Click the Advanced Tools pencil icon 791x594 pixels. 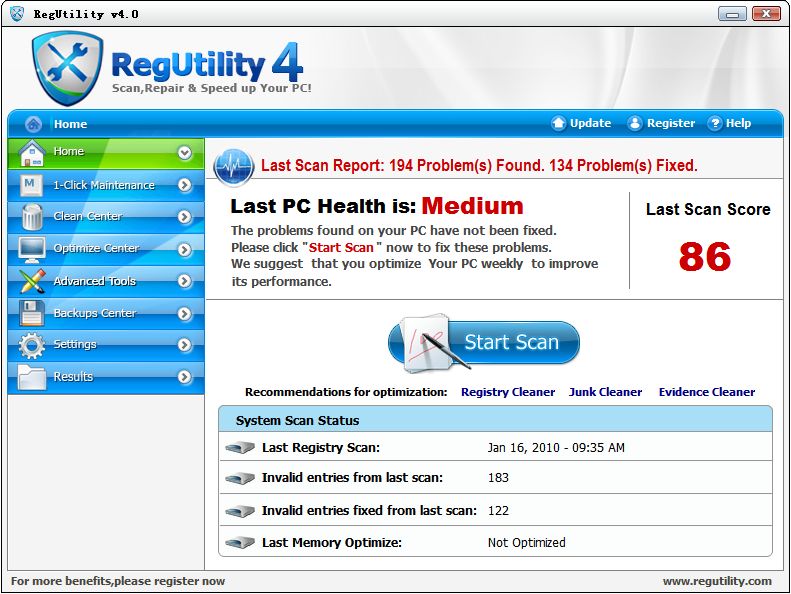32,281
